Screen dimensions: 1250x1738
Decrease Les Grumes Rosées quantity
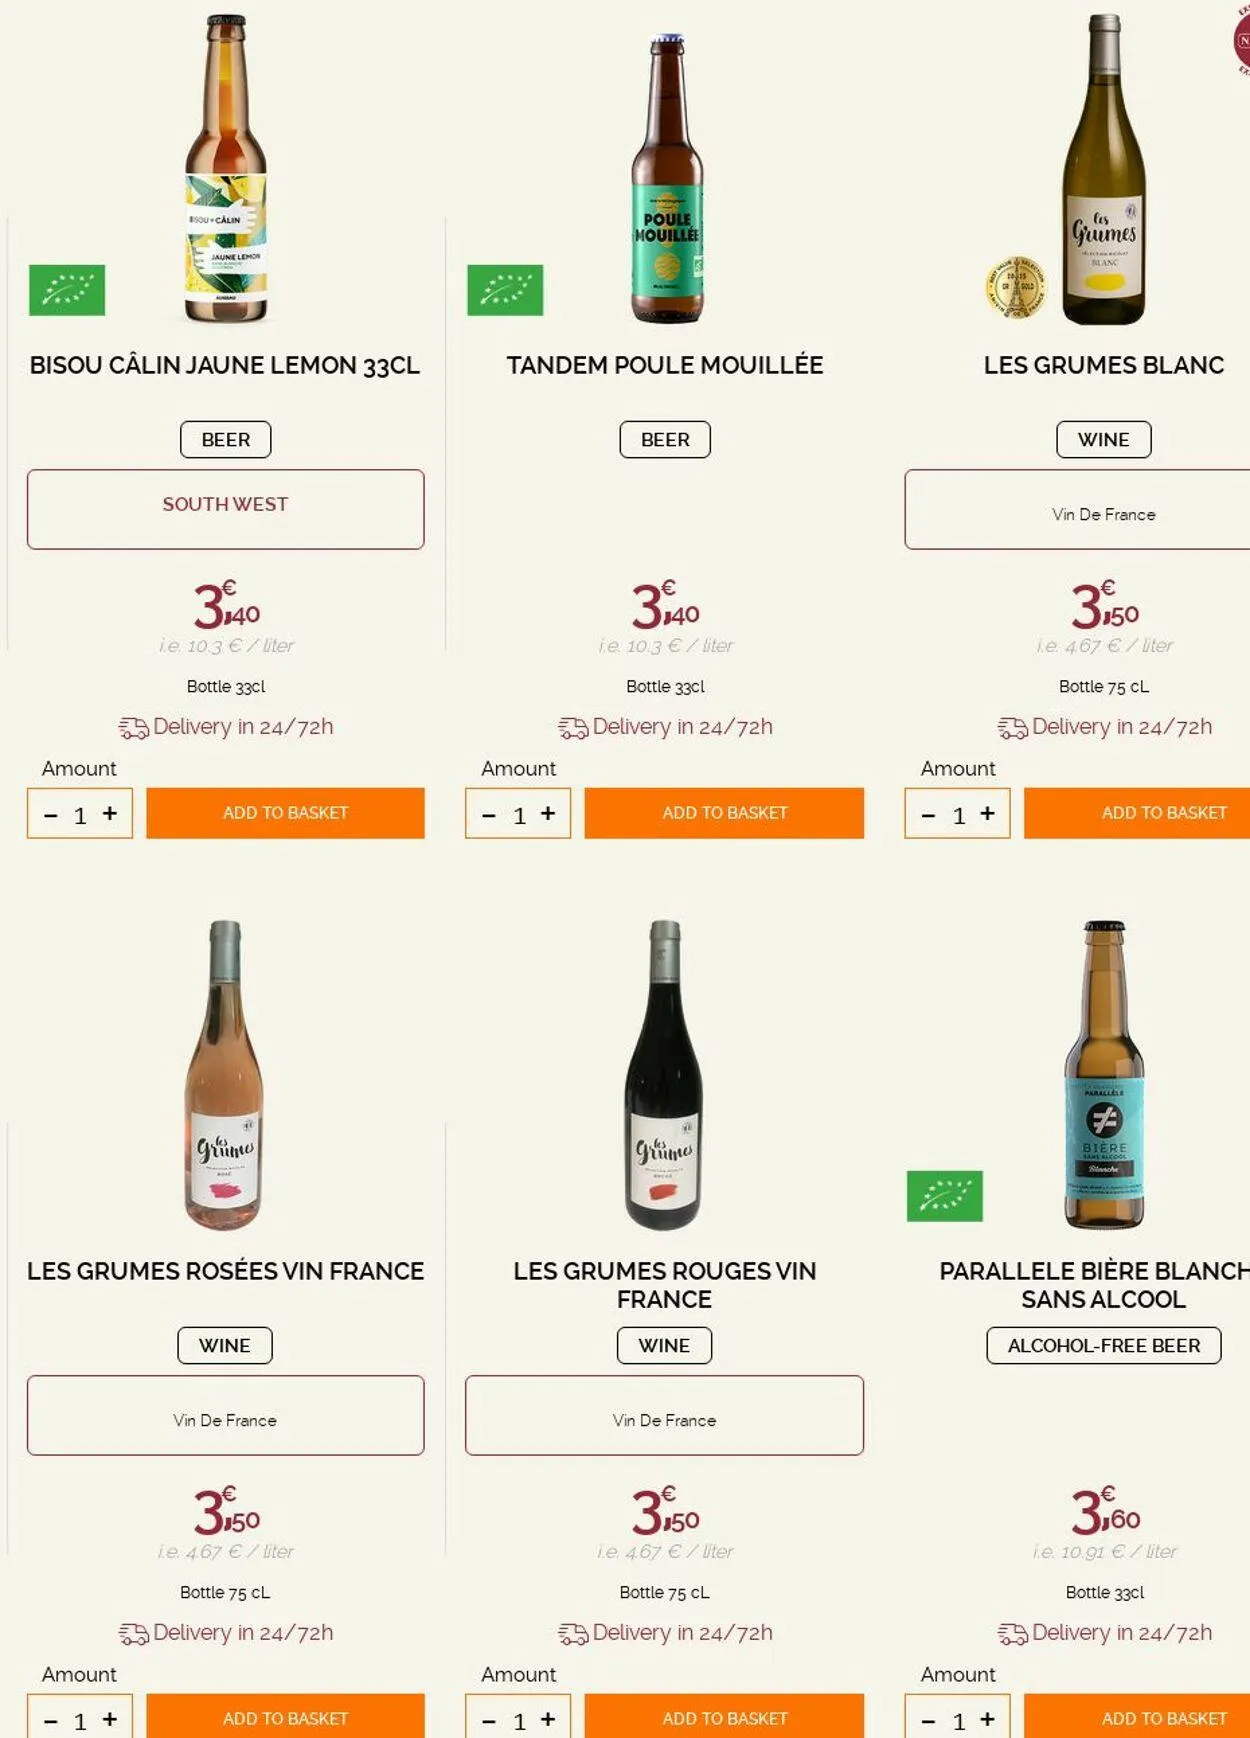point(51,1721)
